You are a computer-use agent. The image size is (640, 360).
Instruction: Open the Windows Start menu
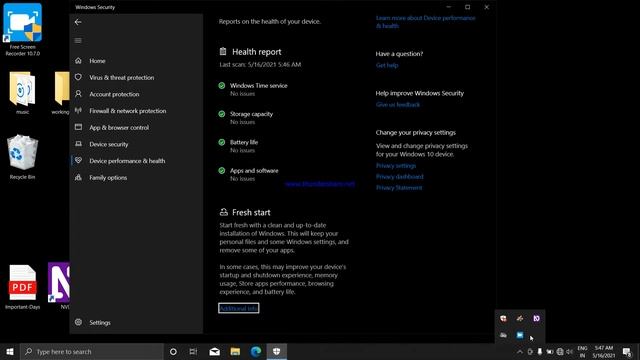click(10, 351)
